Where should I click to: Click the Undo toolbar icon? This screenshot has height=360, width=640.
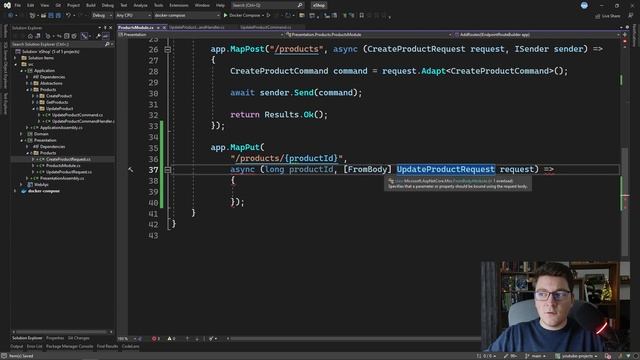pyautogui.click(x=68, y=16)
